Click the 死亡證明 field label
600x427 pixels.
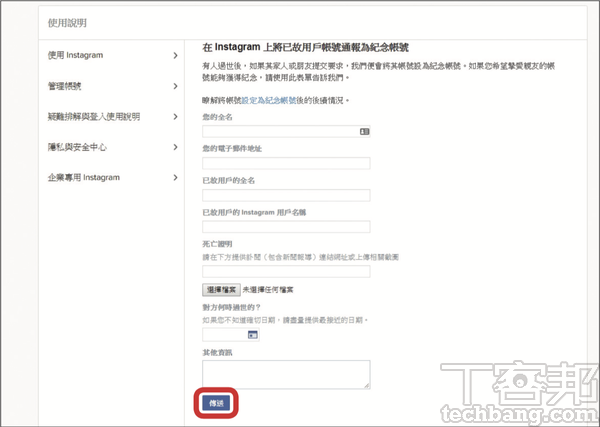(217, 244)
